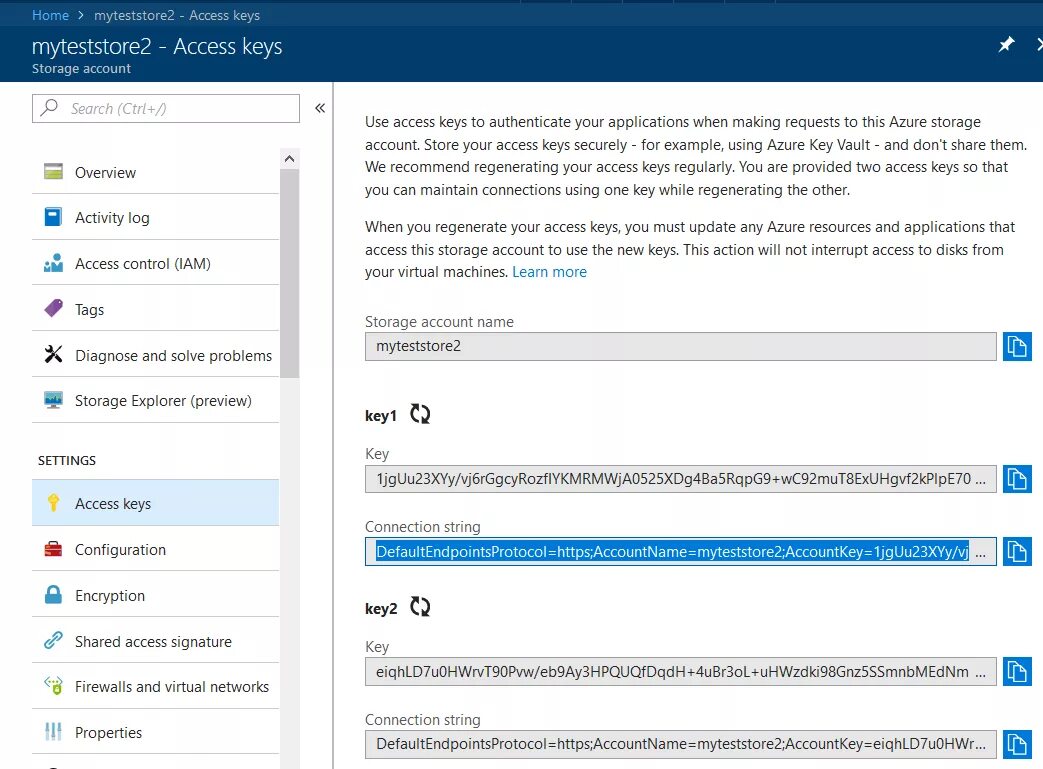Click the Access control people icon
The height and width of the screenshot is (769, 1043).
[53, 263]
